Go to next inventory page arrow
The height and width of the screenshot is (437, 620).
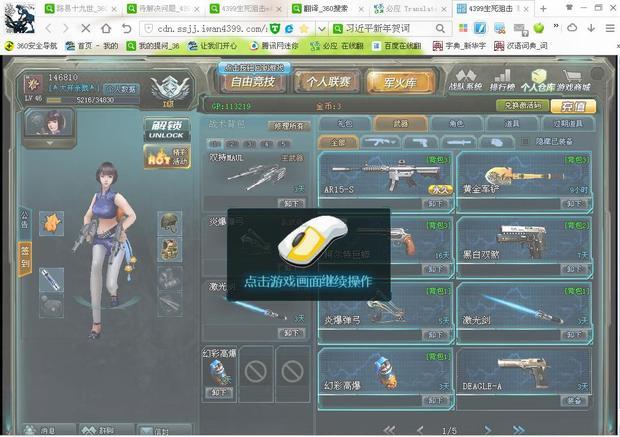click(489, 430)
